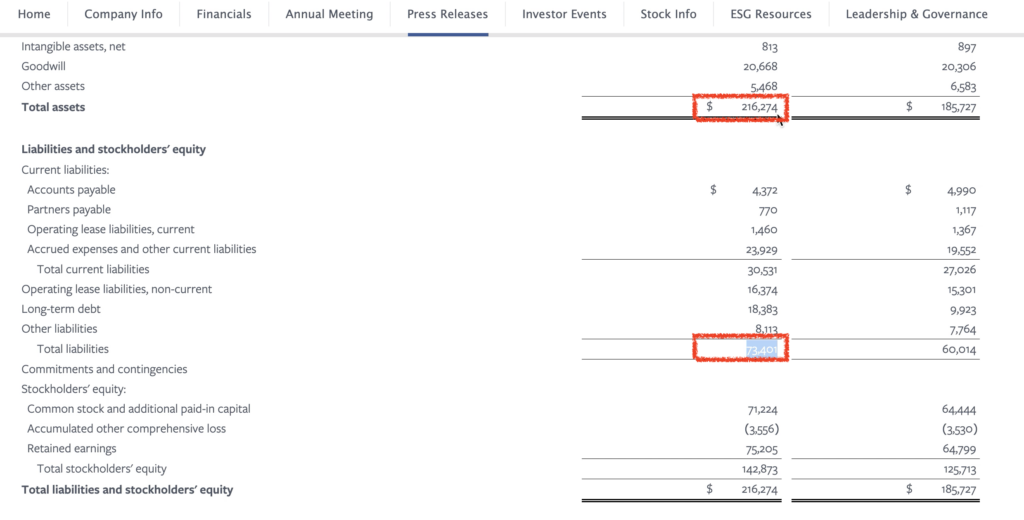
Task: Click the Goodwill value 20,668
Action: [x=761, y=67]
